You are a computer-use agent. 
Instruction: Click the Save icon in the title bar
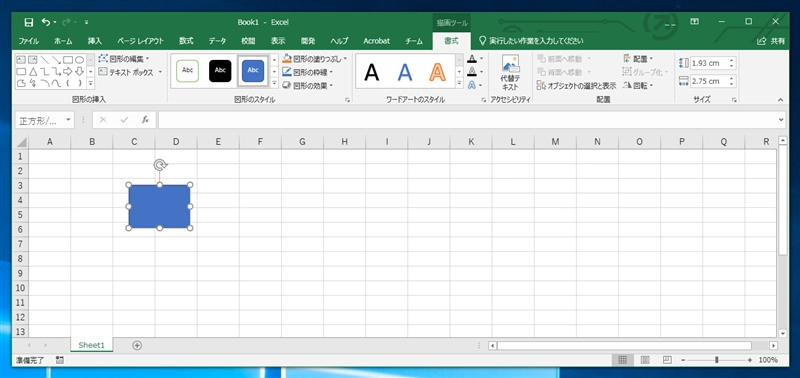click(29, 22)
